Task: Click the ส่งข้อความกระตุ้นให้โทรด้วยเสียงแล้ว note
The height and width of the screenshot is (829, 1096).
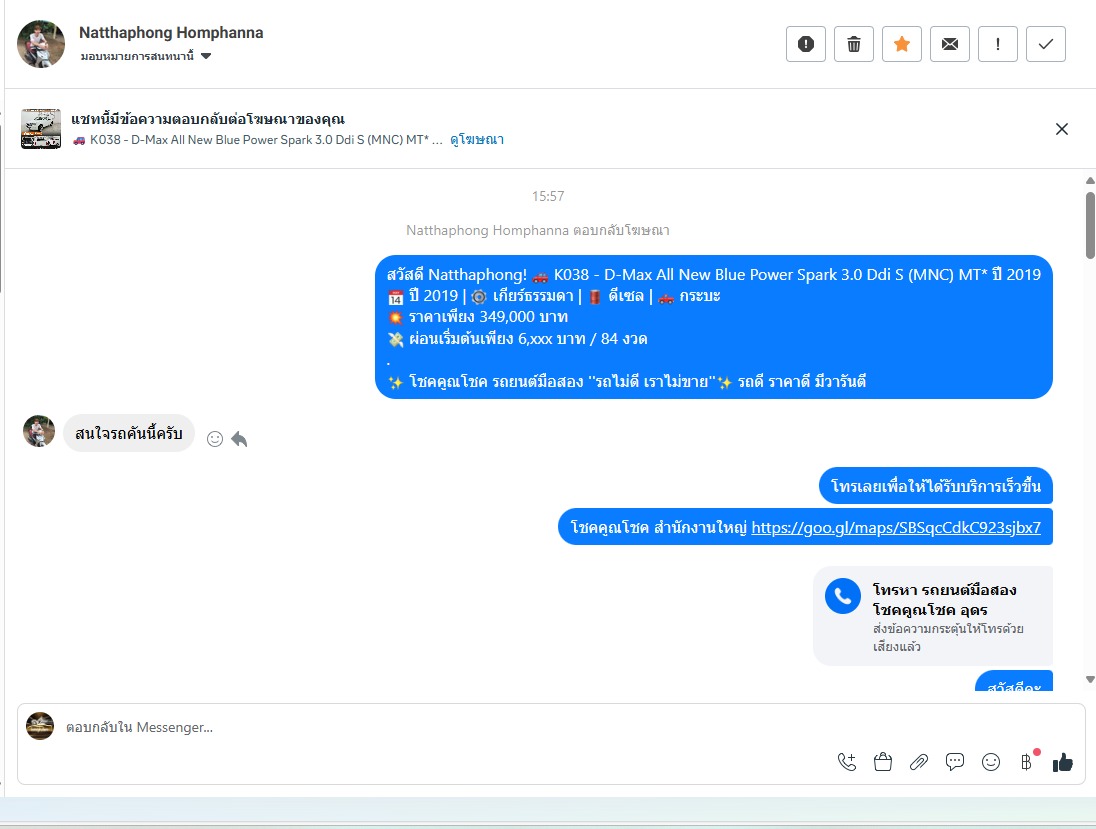Action: [x=948, y=637]
